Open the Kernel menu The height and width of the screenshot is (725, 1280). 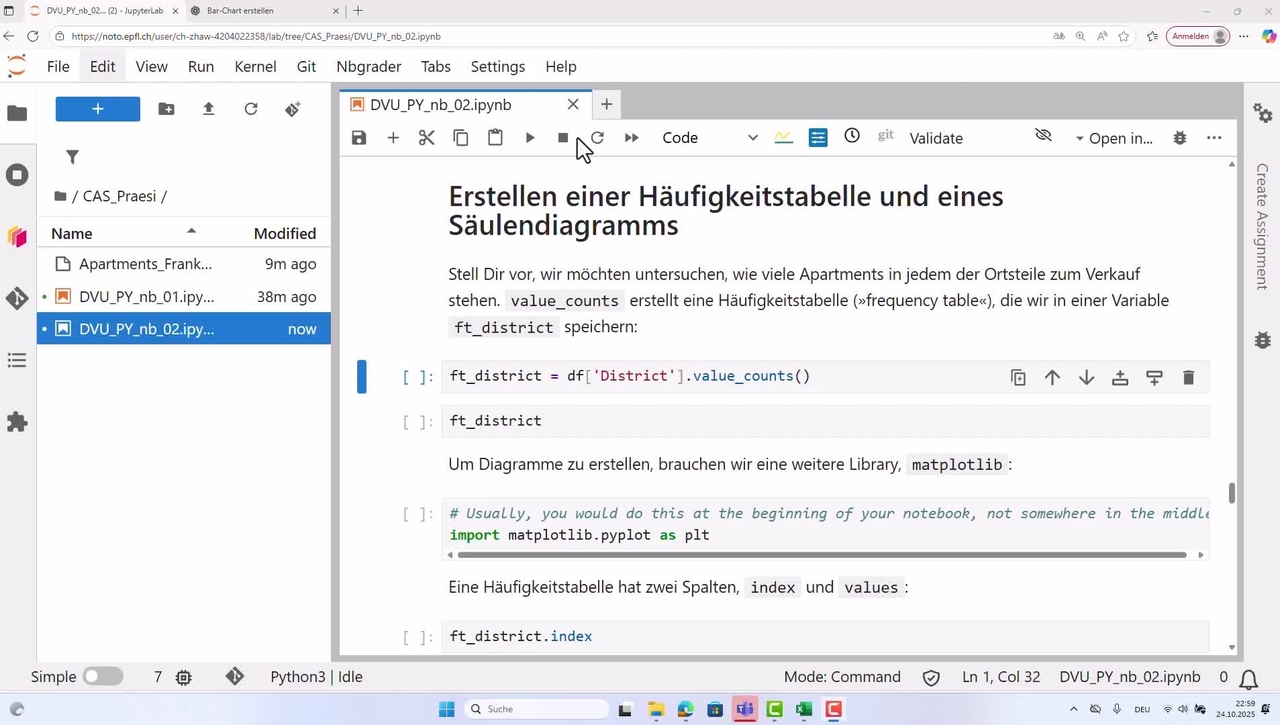click(x=255, y=66)
